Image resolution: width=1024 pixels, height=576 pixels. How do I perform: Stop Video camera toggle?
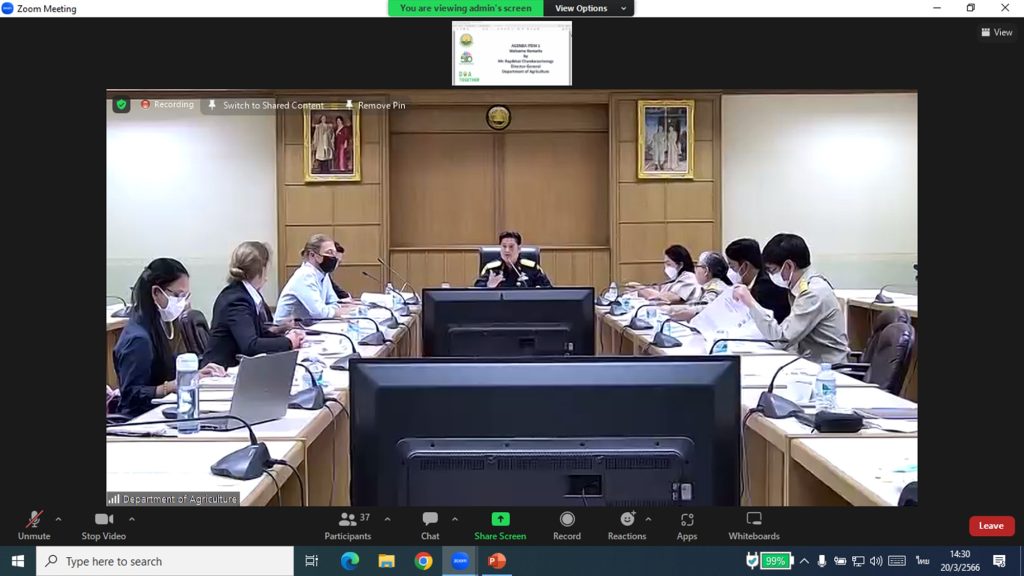click(x=103, y=526)
